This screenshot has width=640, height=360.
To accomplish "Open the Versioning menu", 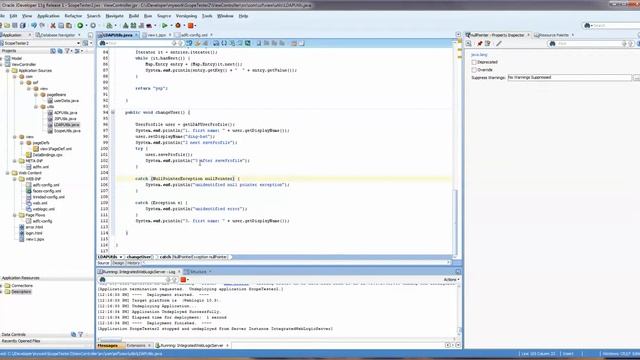I will pos(186,16).
